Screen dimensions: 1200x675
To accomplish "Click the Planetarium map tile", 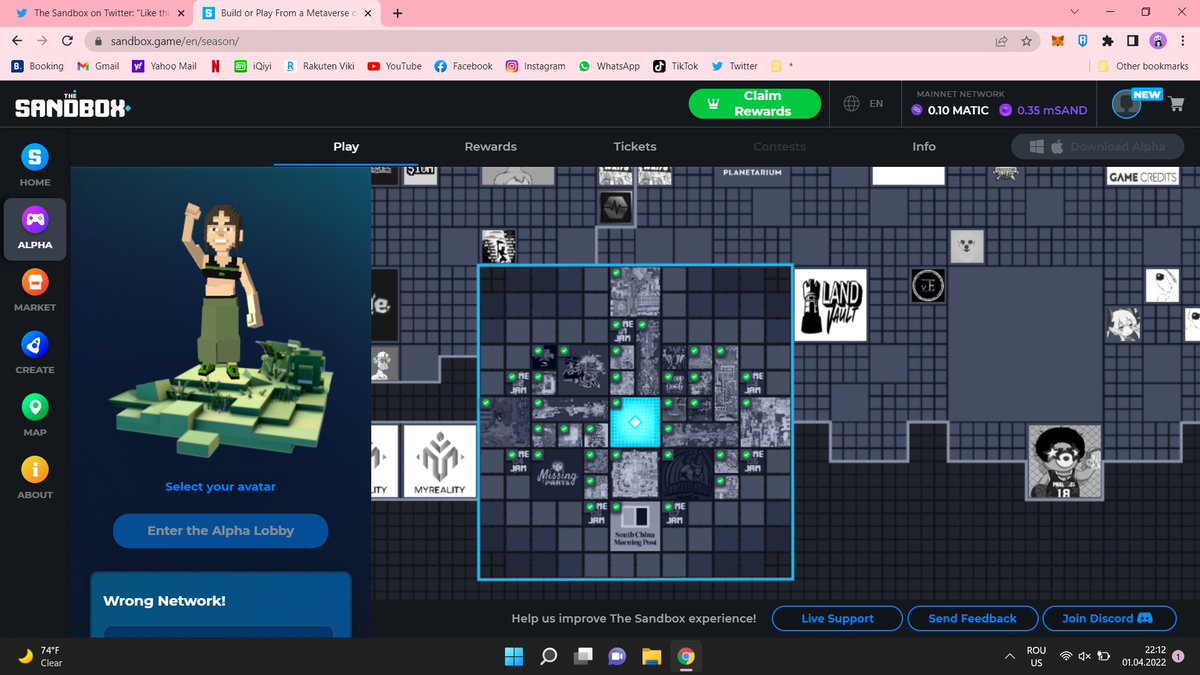I will point(752,173).
